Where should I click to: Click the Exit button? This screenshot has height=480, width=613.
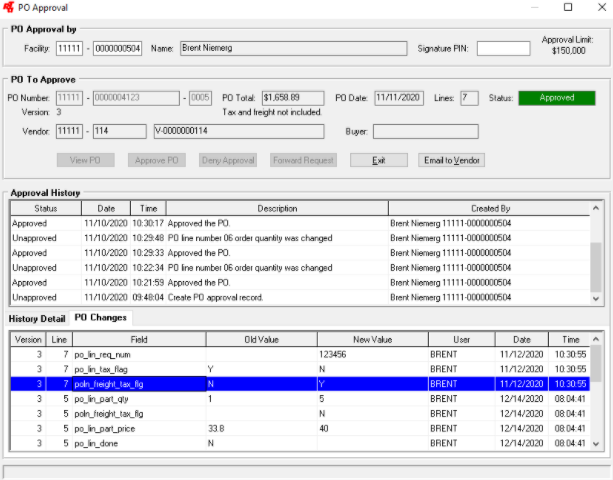click(378, 160)
